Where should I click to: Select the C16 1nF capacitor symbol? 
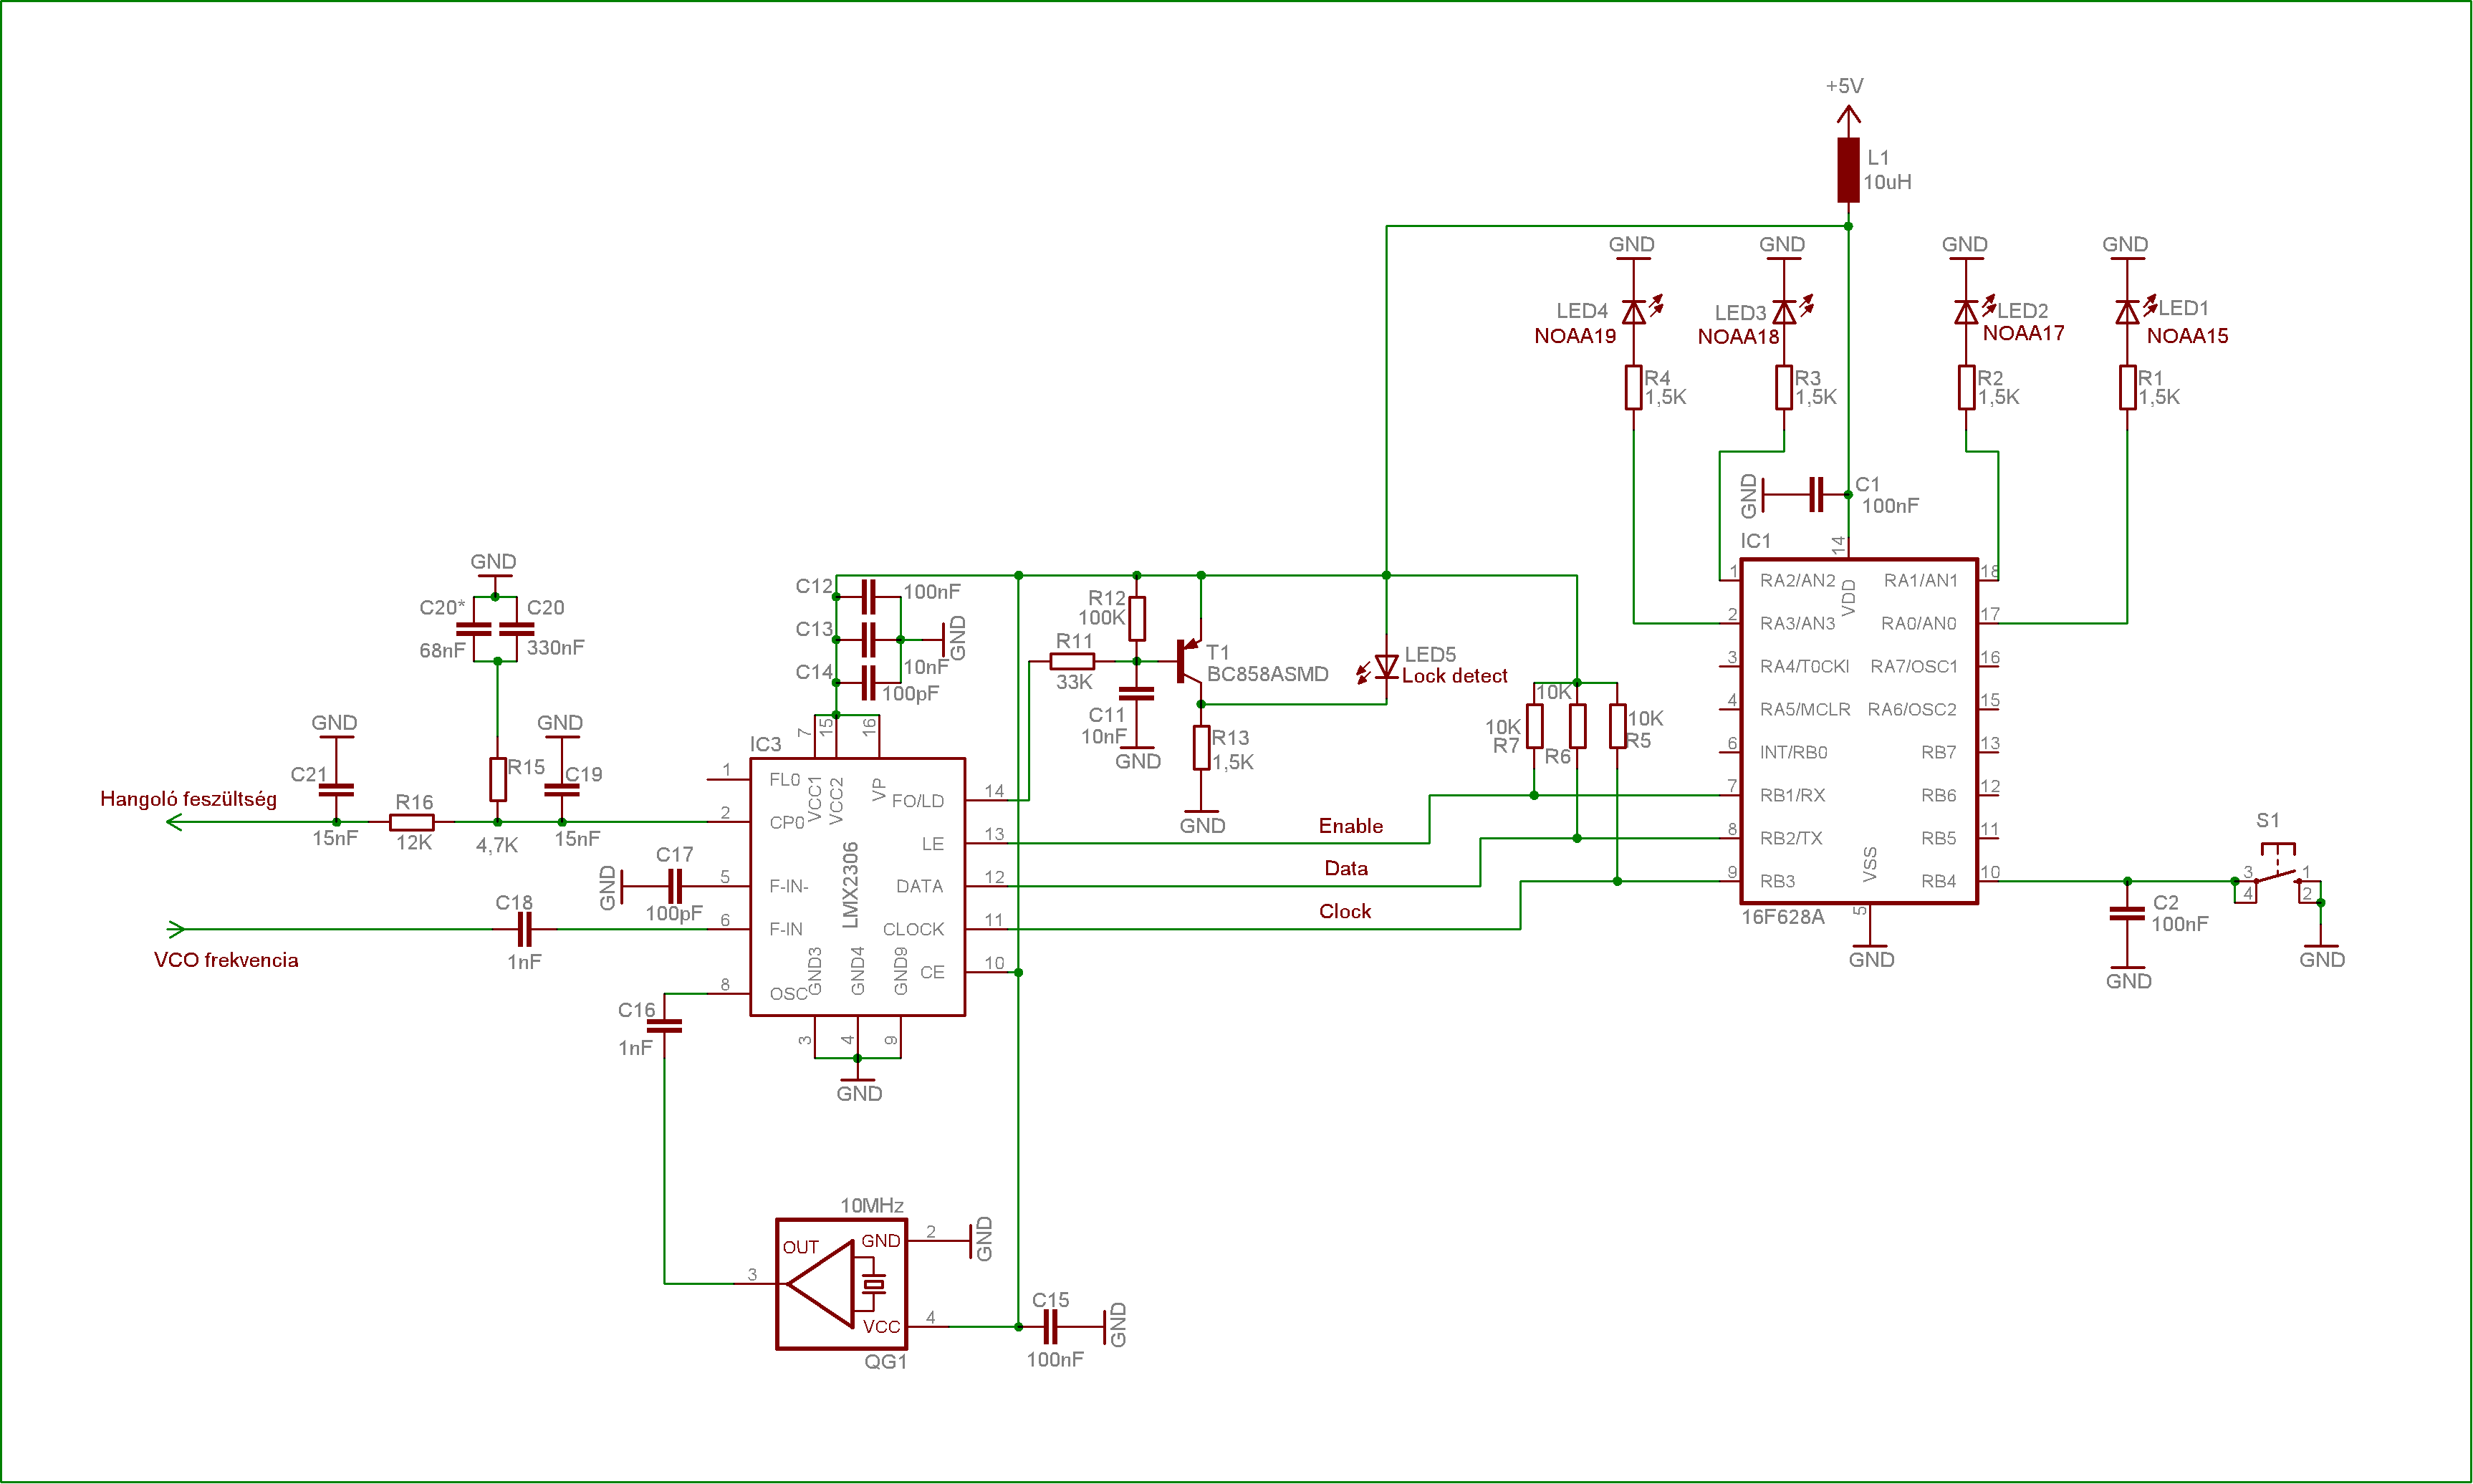[664, 1026]
